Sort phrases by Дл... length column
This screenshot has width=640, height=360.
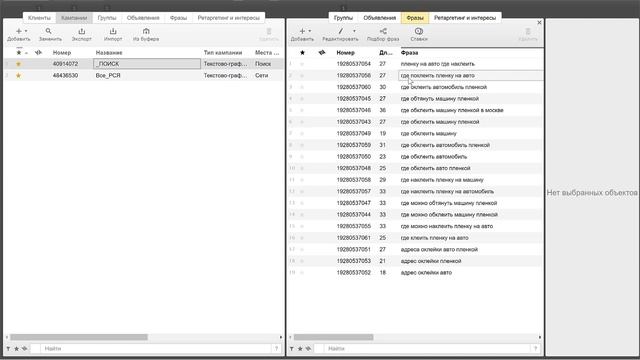click(386, 53)
